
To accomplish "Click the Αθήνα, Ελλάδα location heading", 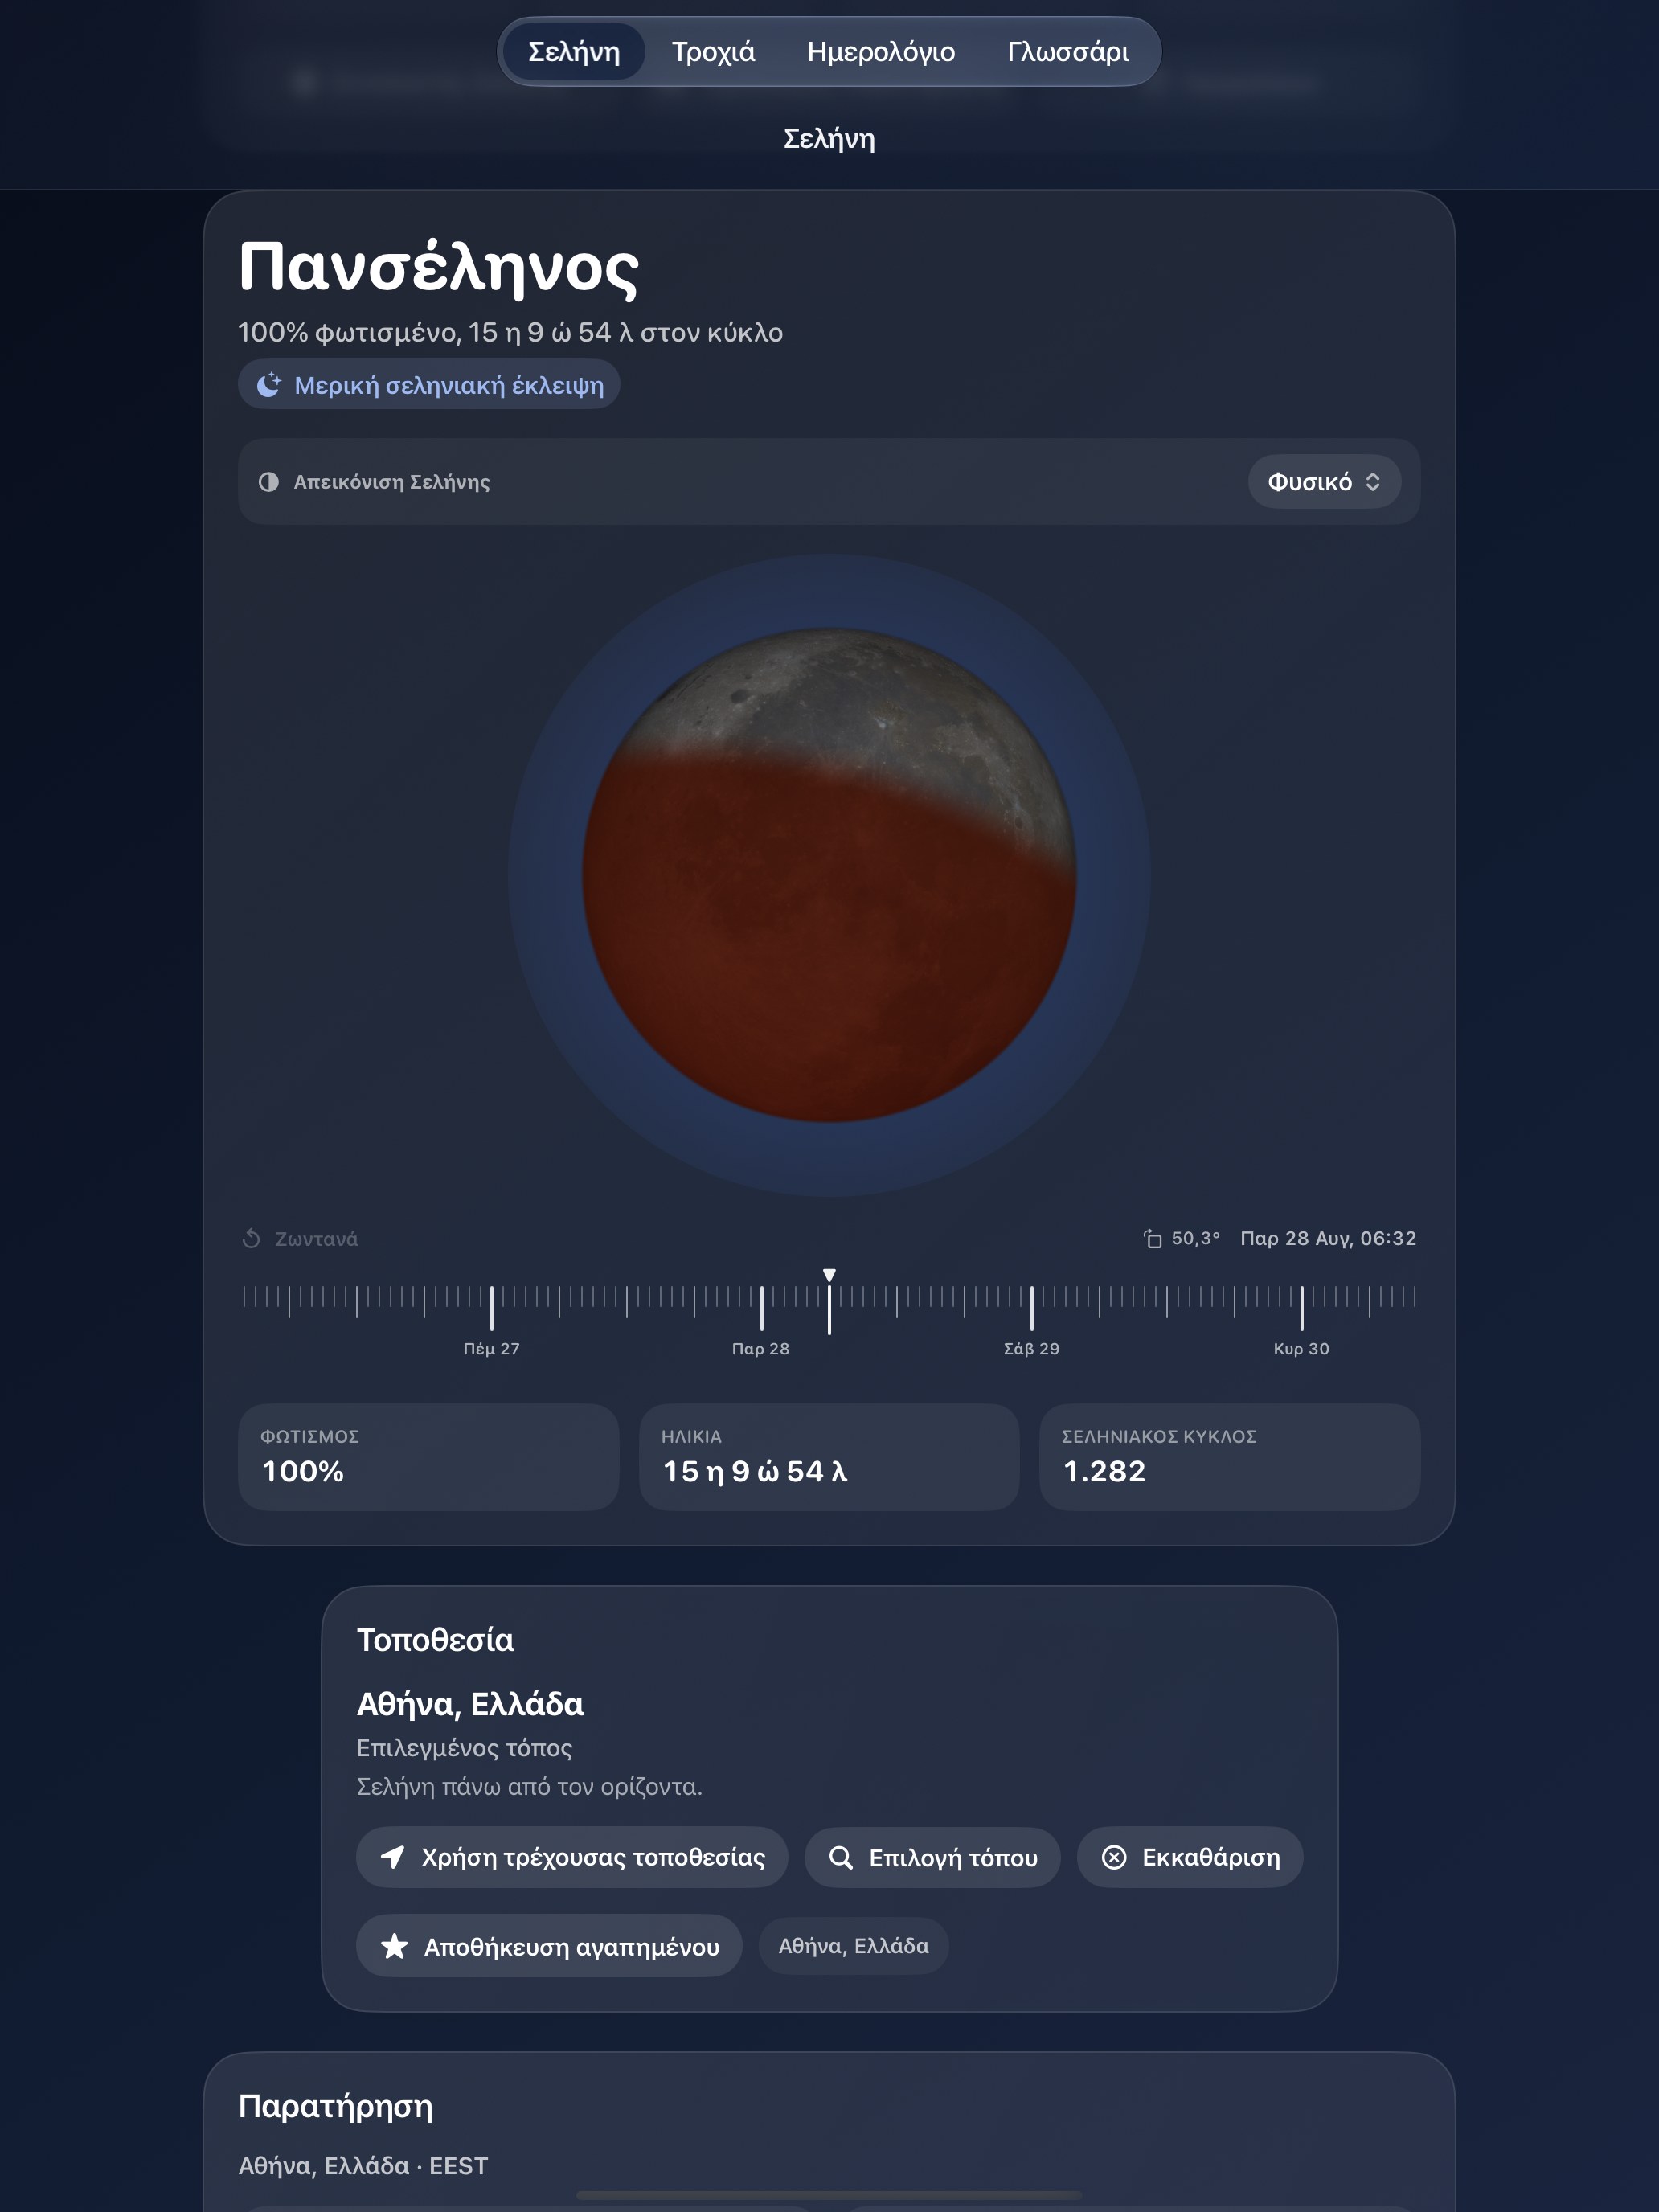I will (470, 1704).
